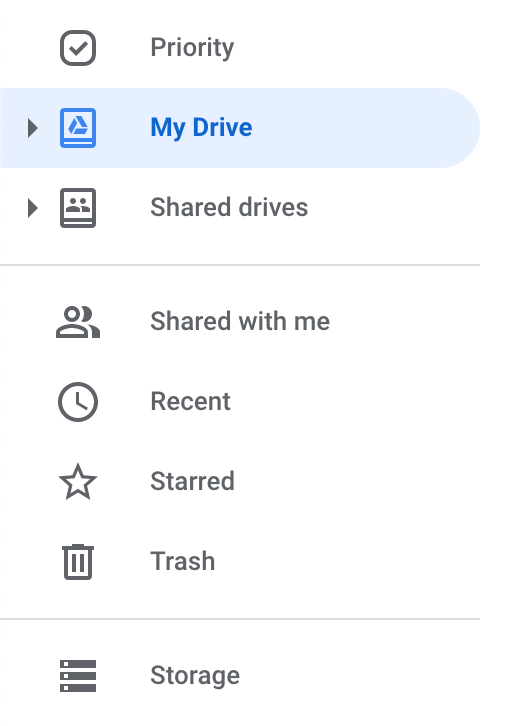Click the blue My Drive icon
The height and width of the screenshot is (726, 518).
click(x=78, y=128)
